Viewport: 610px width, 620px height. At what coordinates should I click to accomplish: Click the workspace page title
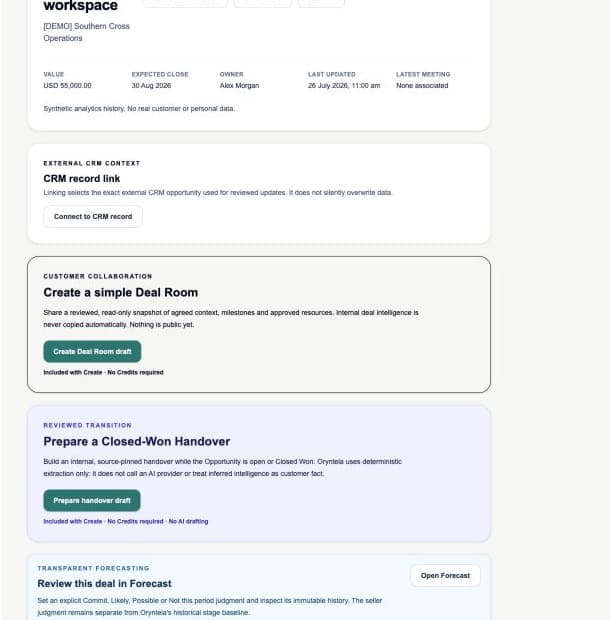click(81, 6)
